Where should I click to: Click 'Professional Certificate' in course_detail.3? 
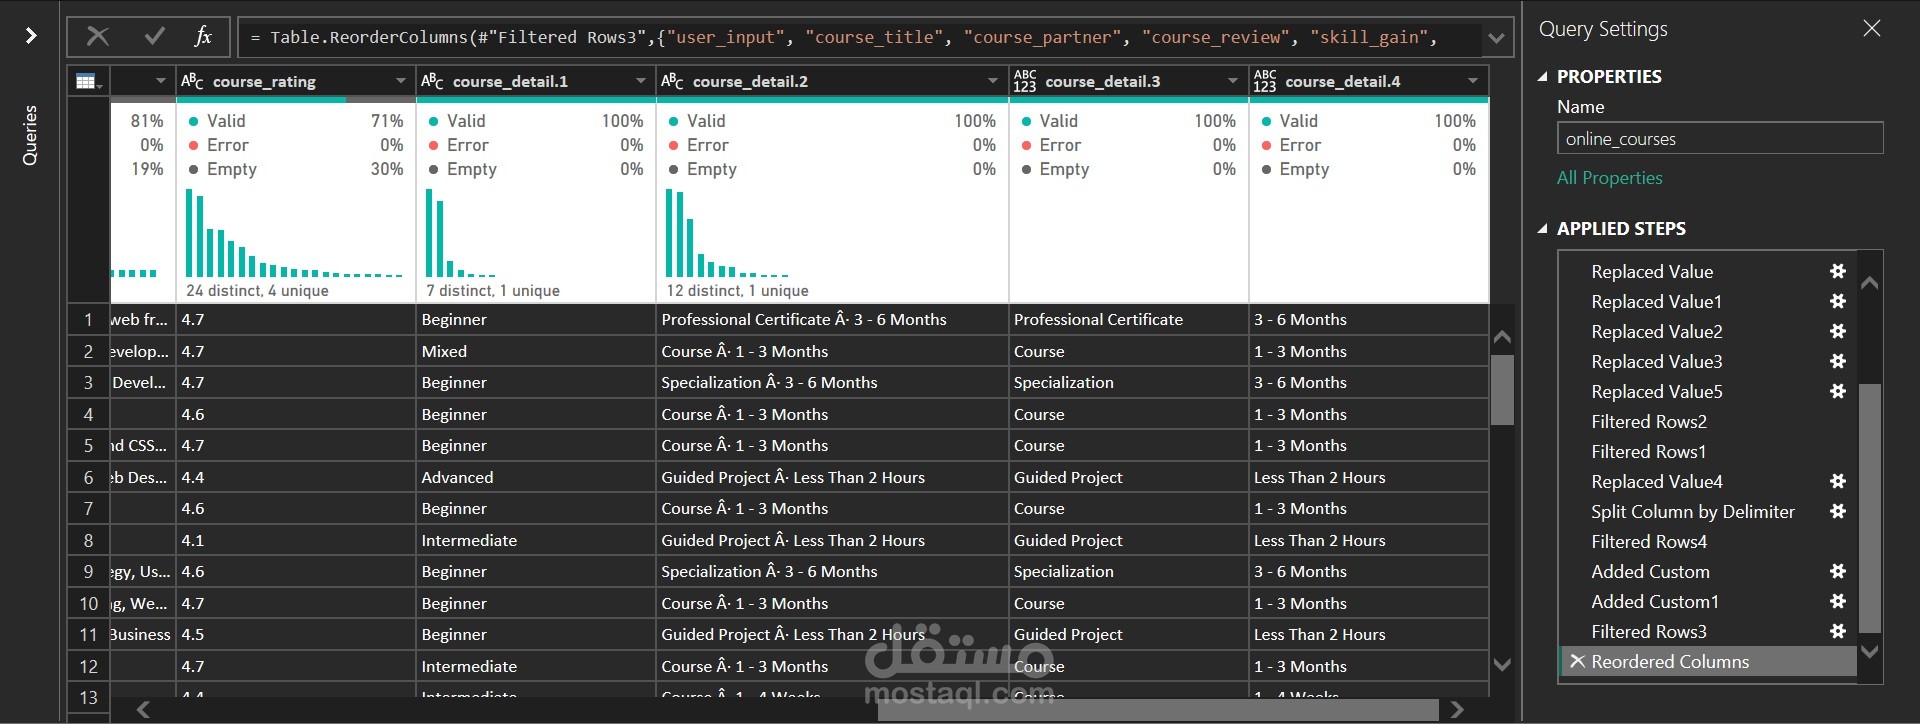point(1128,319)
